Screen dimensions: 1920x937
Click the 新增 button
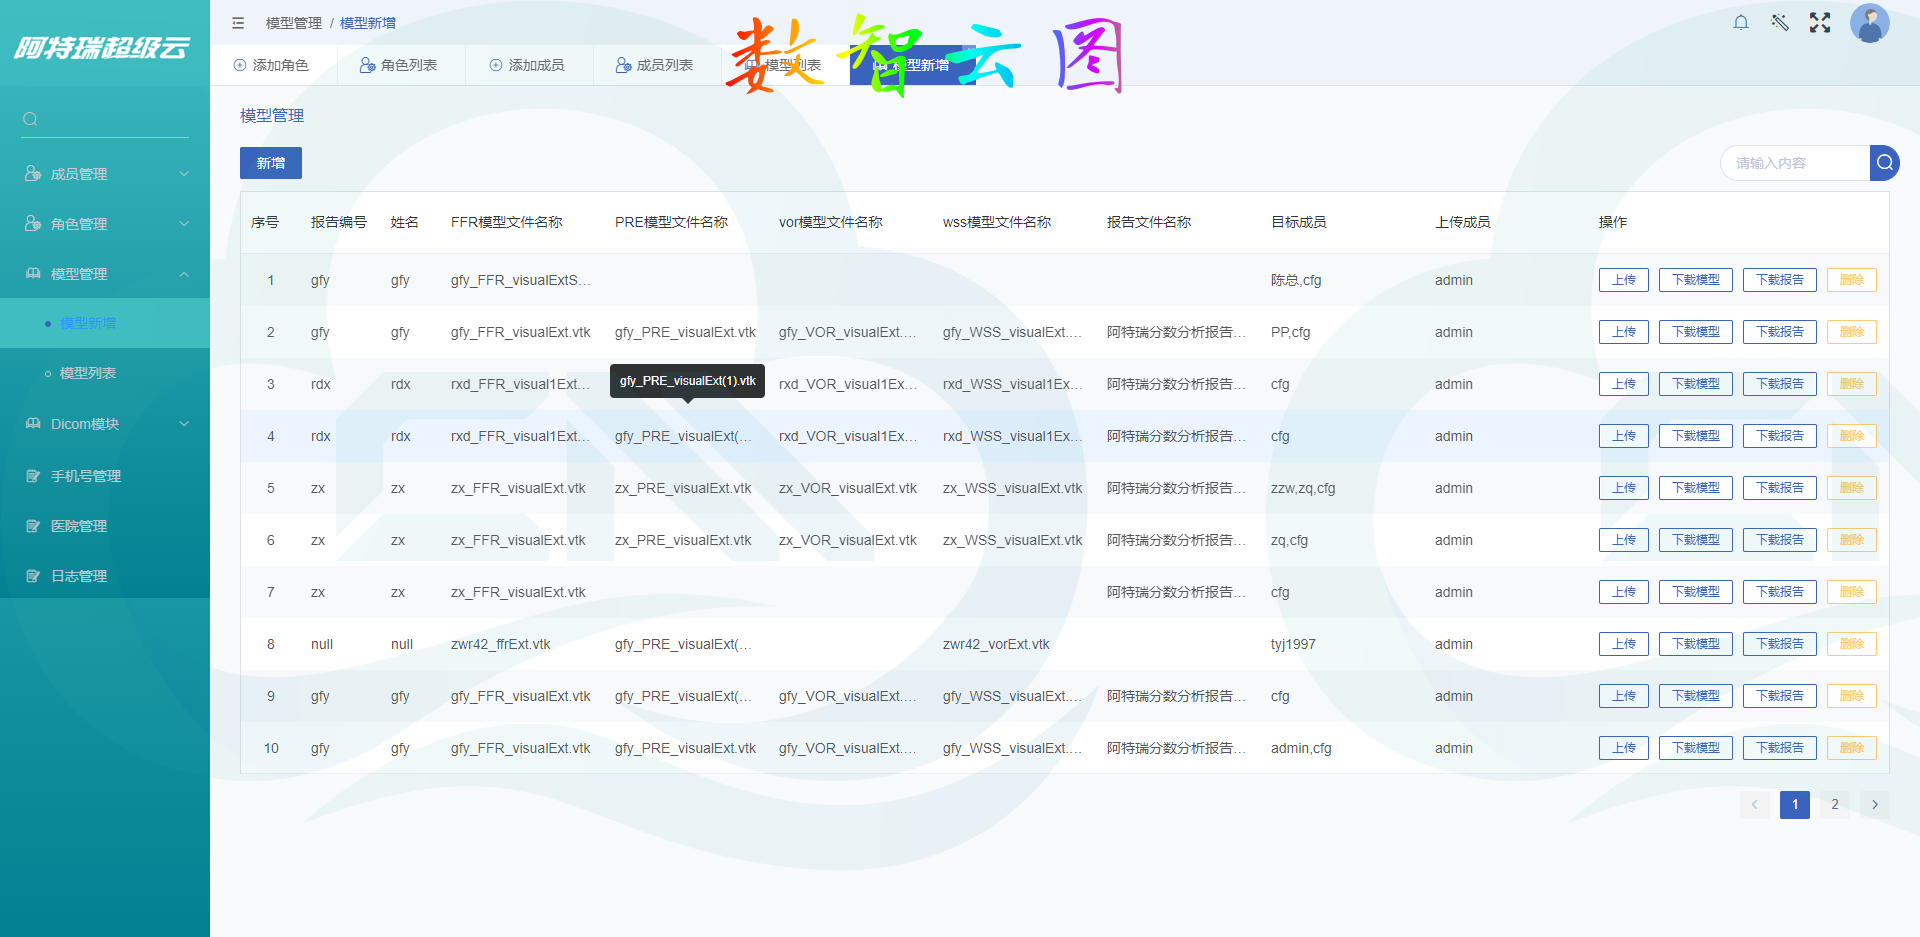pos(270,162)
